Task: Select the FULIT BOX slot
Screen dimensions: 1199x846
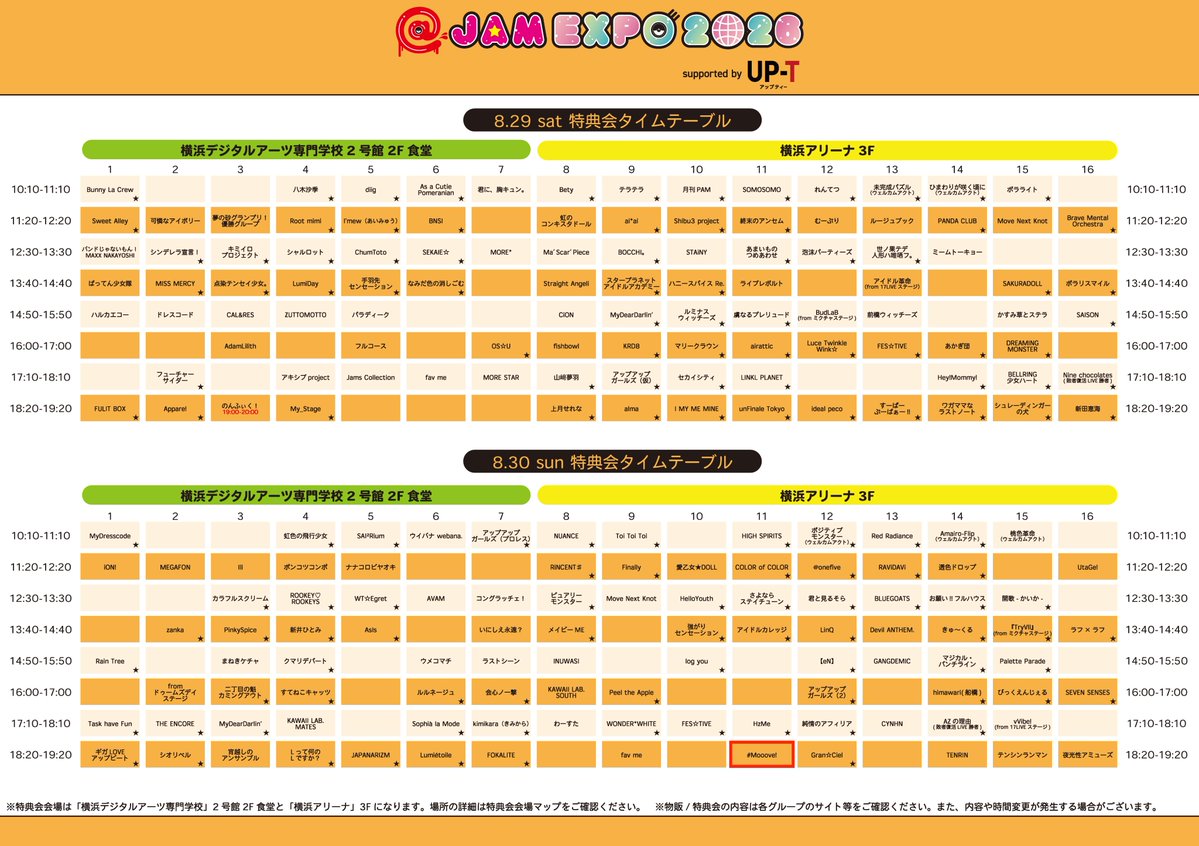Action: click(110, 408)
